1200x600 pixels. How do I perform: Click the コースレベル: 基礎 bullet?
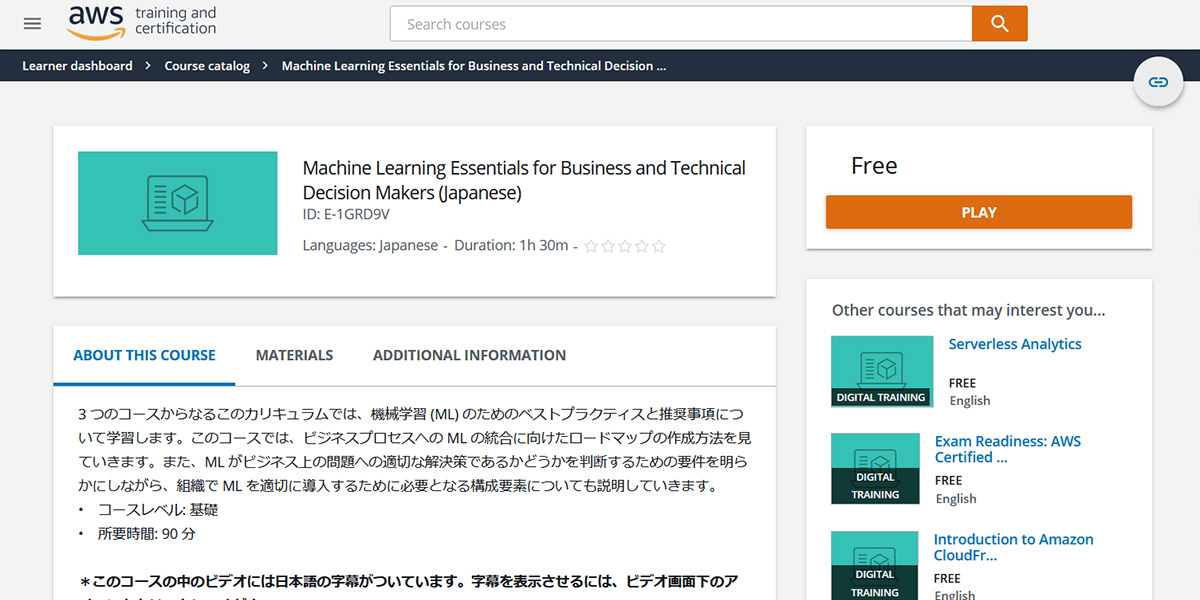click(157, 510)
